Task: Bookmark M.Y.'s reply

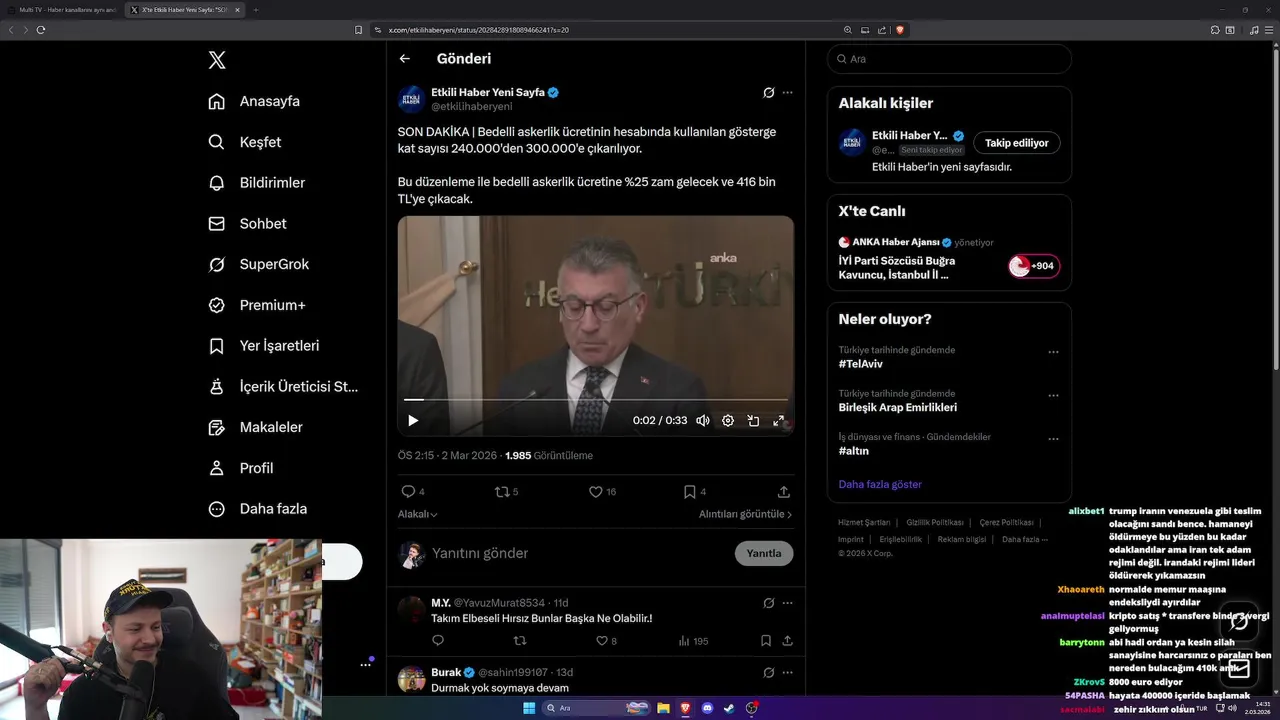Action: [x=765, y=641]
